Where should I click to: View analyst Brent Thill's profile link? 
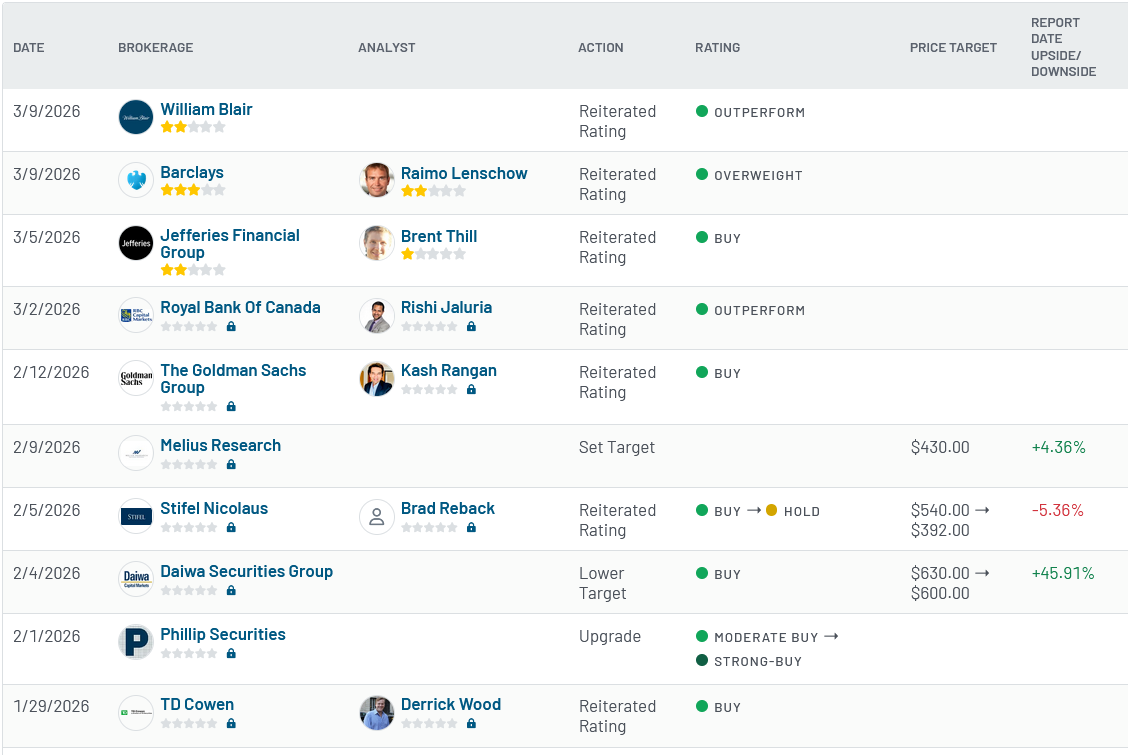[439, 237]
